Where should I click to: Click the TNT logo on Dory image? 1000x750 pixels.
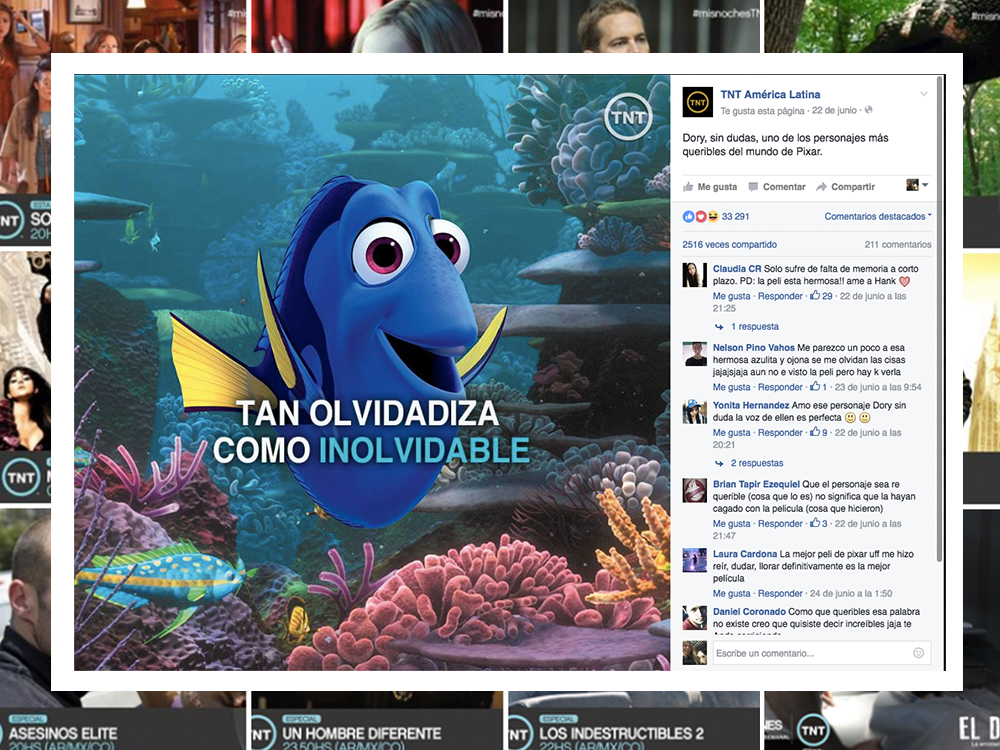[628, 117]
